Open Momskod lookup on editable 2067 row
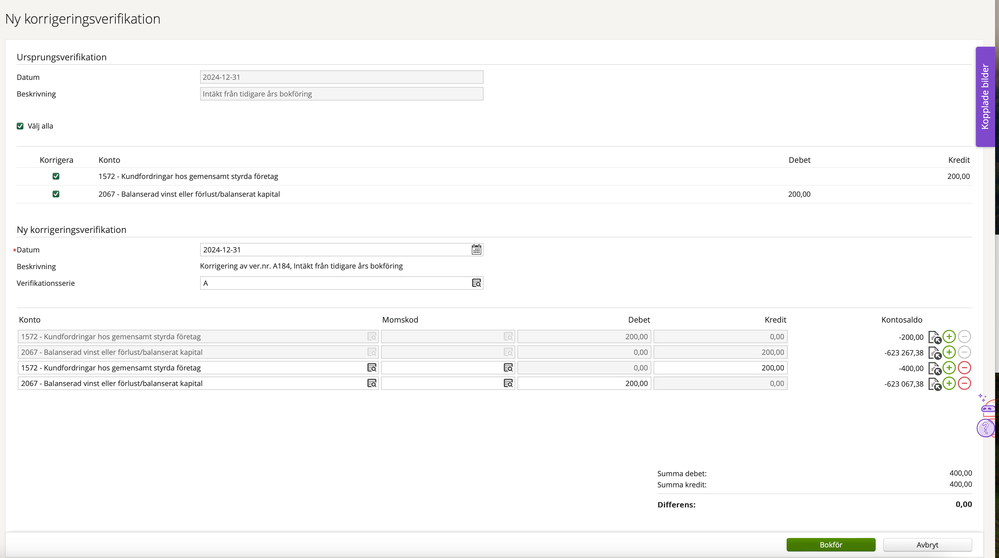The width and height of the screenshot is (999, 558). pyautogui.click(x=508, y=383)
